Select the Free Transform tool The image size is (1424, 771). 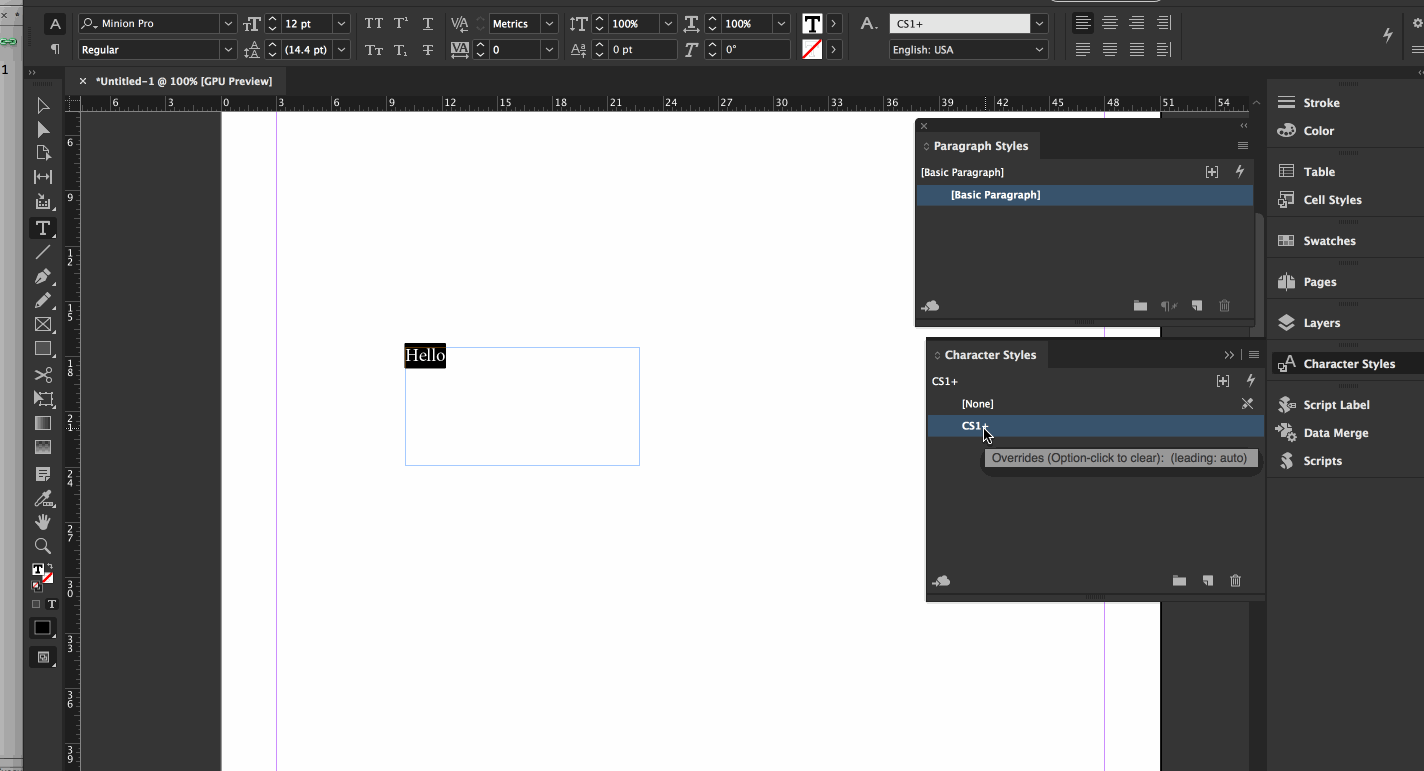pos(43,399)
